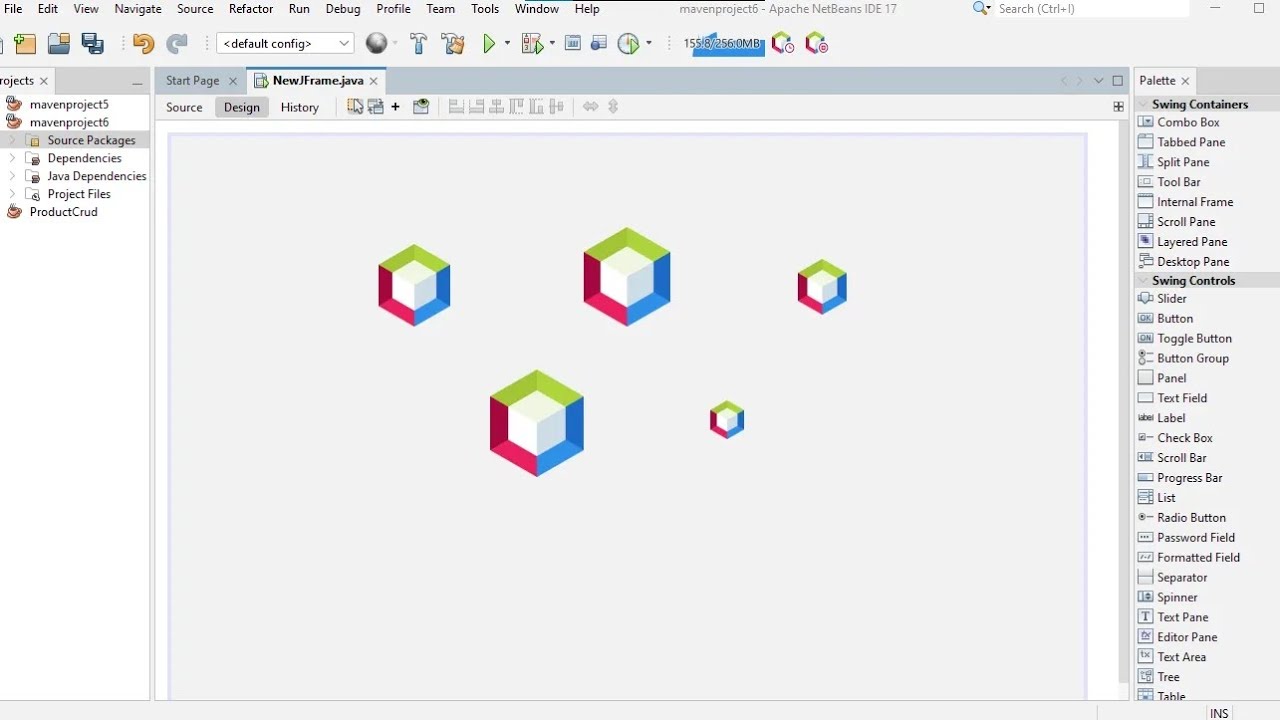Select Toggle Button in the palette

(1193, 338)
